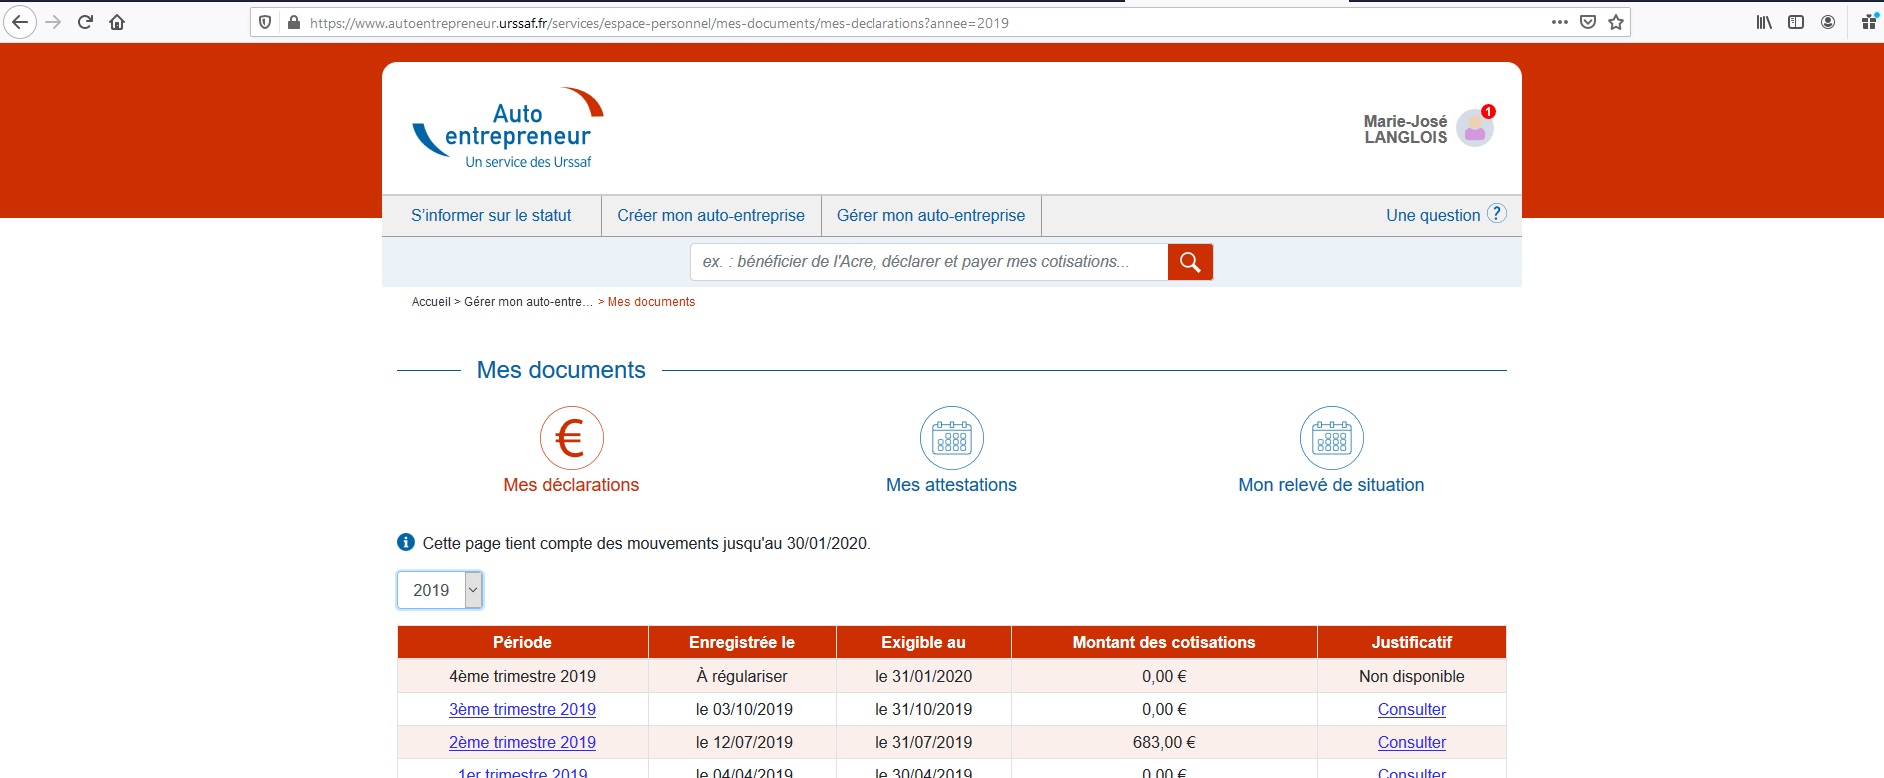This screenshot has width=1884, height=778.
Task: Click the Accueil breadcrumb link
Action: tap(431, 302)
